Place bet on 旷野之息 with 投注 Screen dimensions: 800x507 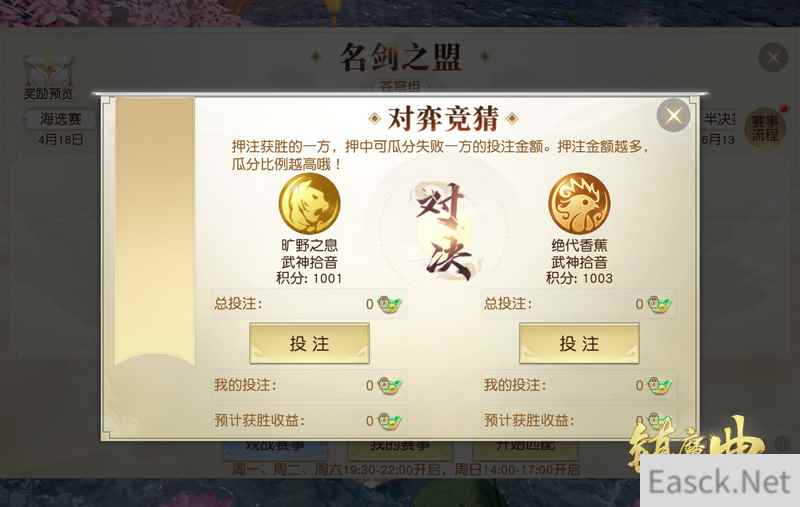309,343
